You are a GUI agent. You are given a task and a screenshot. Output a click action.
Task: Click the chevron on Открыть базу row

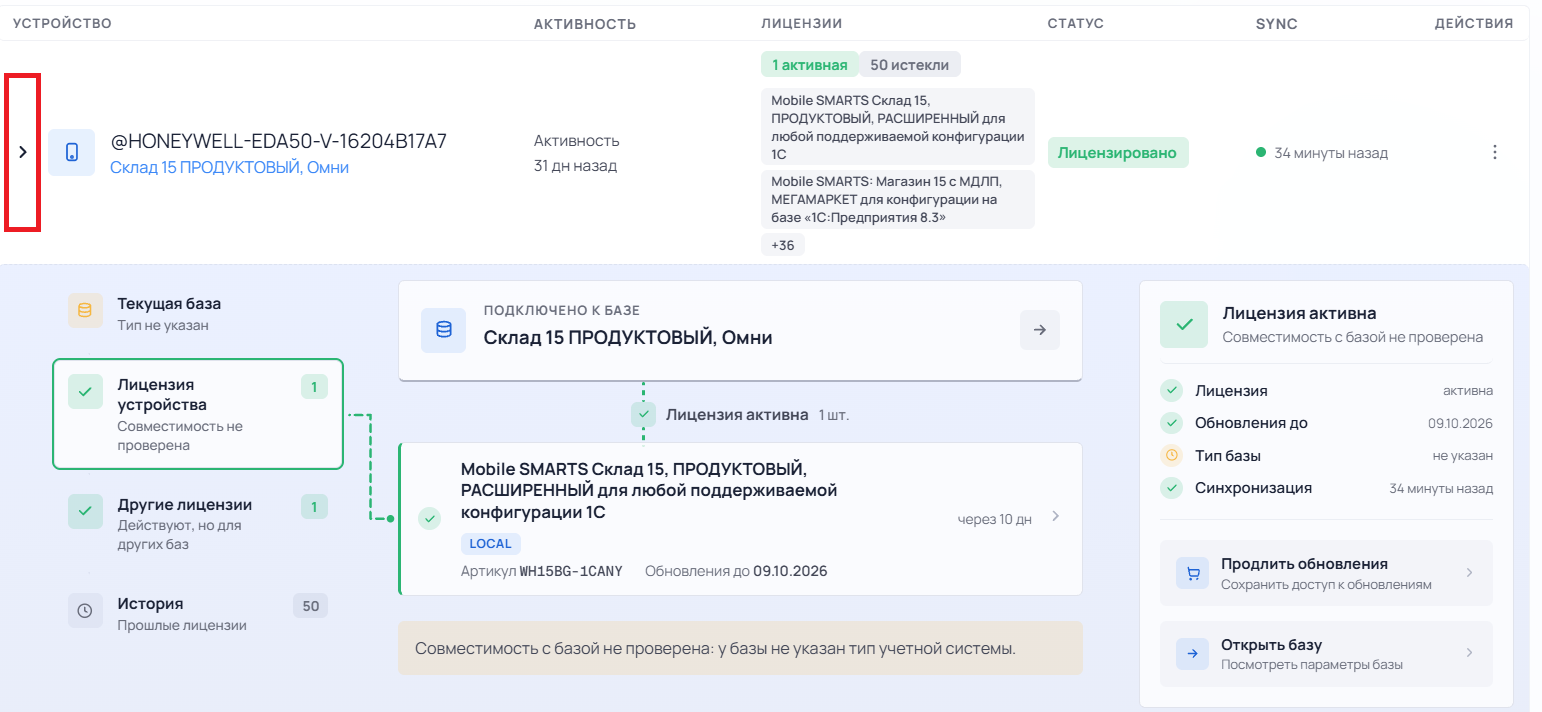(x=1469, y=653)
